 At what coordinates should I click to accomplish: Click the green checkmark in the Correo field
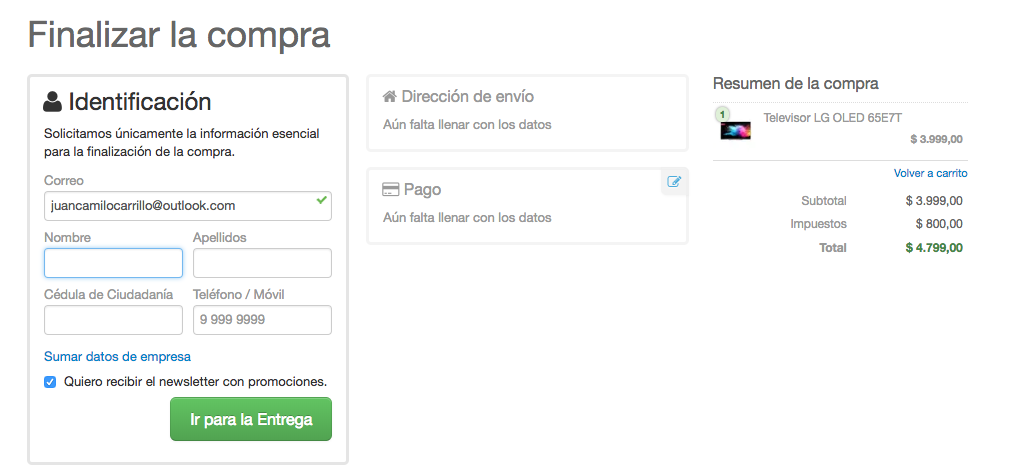(x=320, y=200)
